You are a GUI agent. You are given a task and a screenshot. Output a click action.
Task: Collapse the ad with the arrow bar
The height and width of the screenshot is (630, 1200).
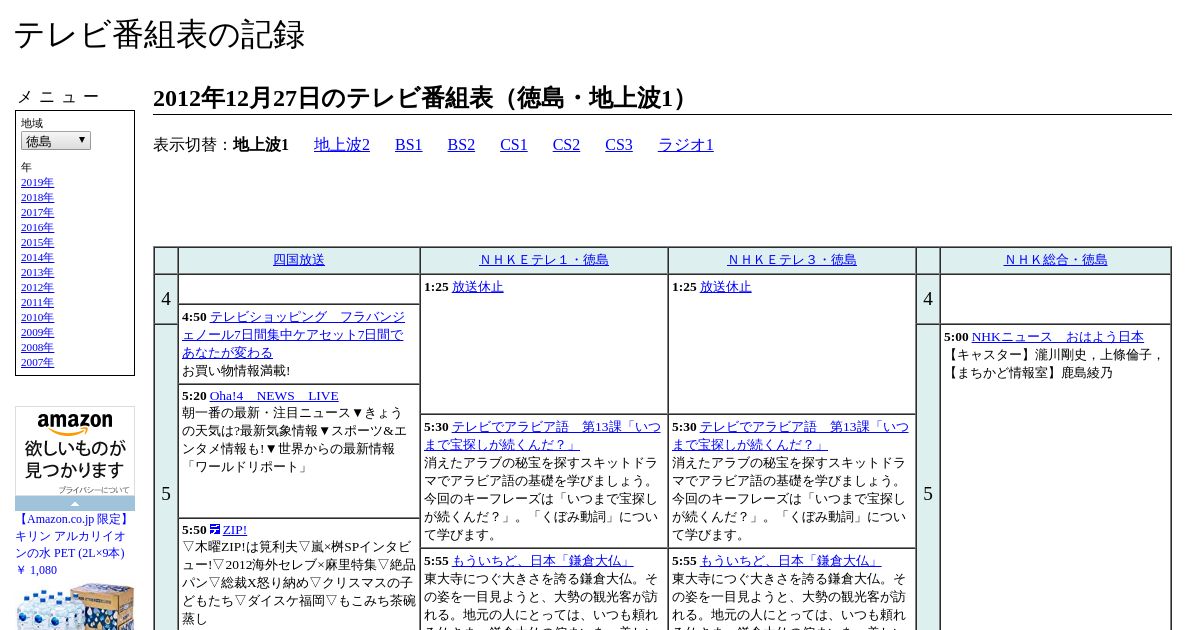pyautogui.click(x=75, y=503)
